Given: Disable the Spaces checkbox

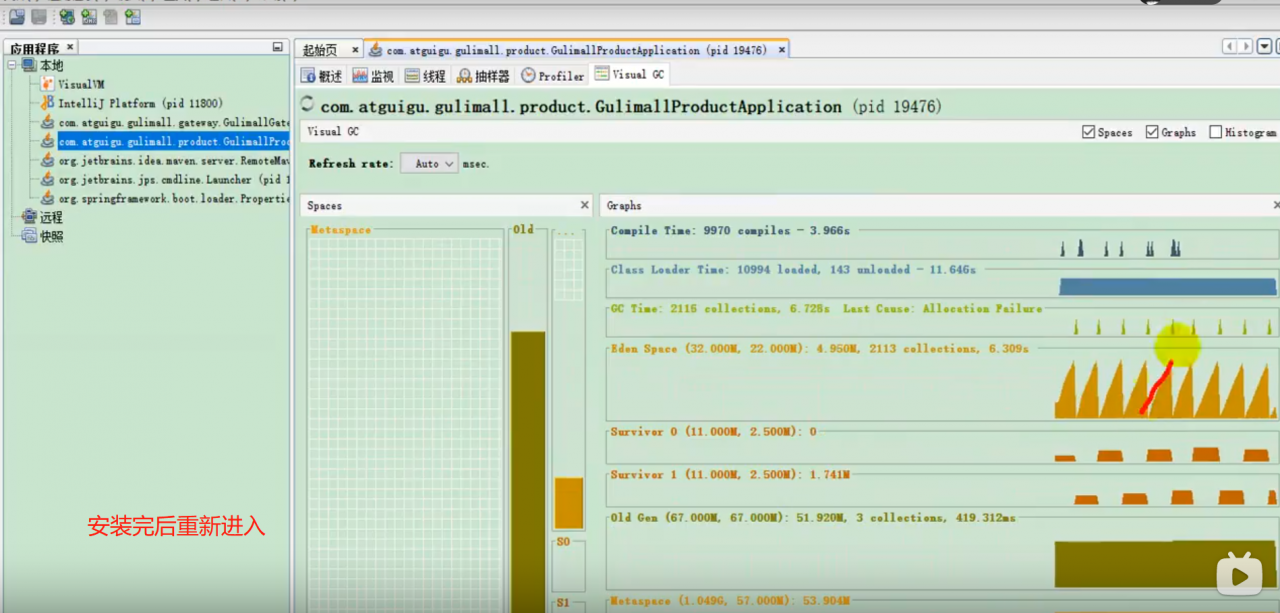Looking at the screenshot, I should pos(1088,132).
